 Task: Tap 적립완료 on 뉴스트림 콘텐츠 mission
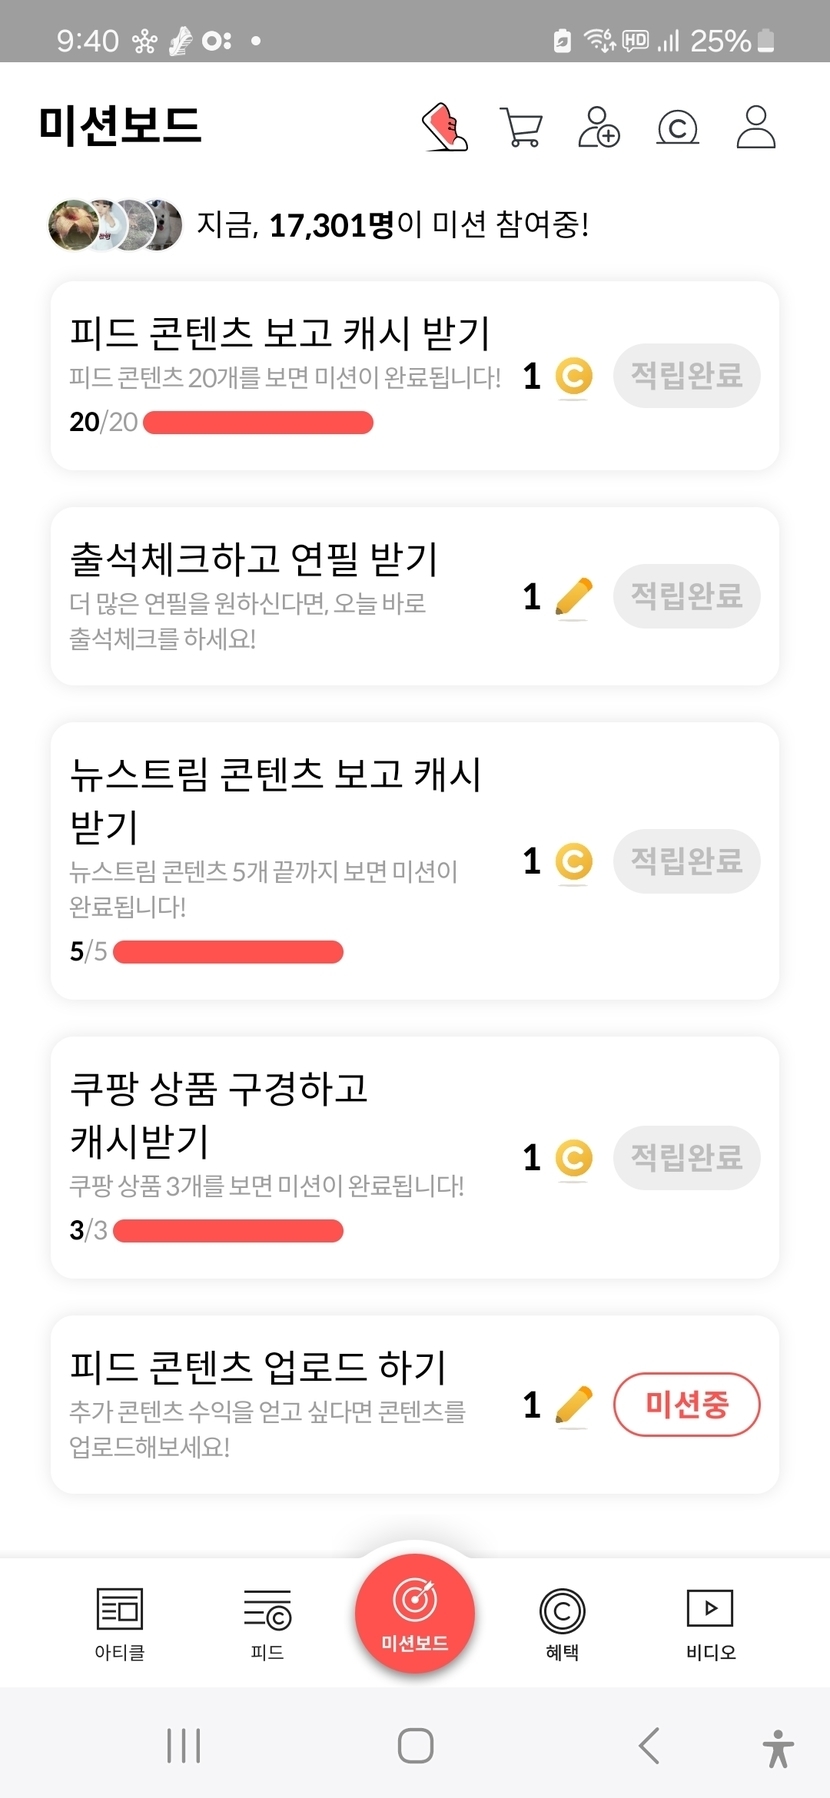point(686,861)
